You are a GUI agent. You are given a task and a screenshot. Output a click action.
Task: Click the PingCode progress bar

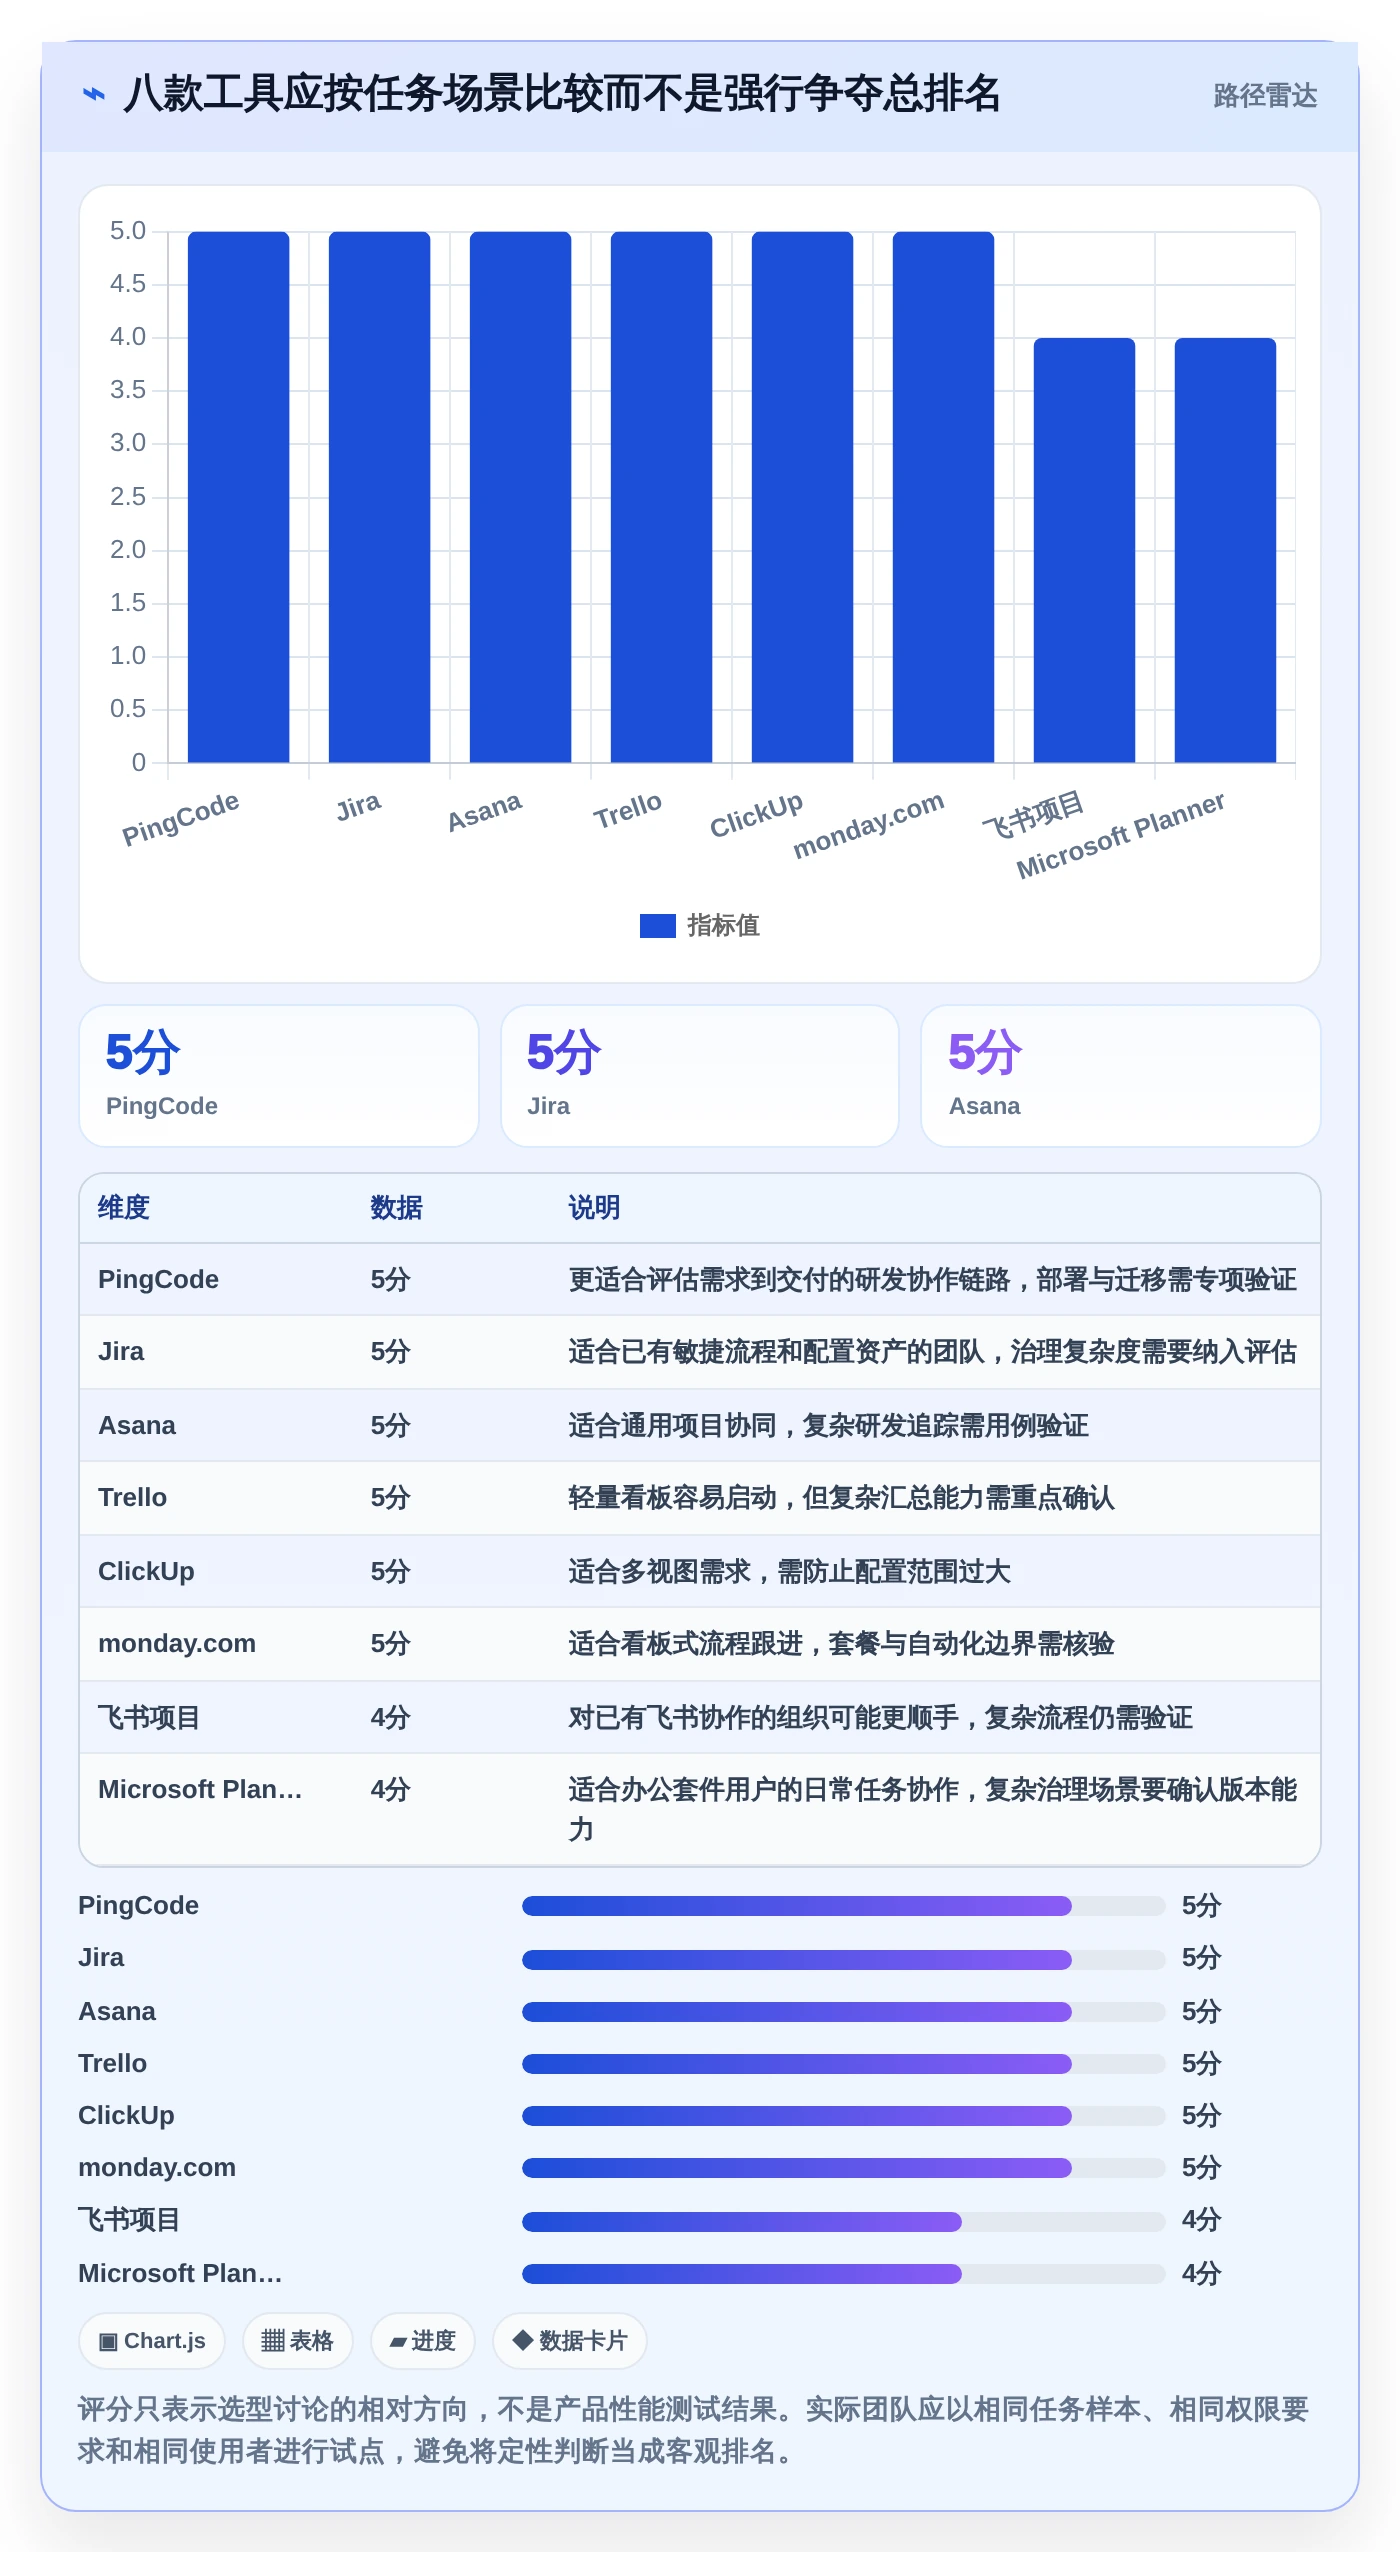pyautogui.click(x=843, y=1906)
